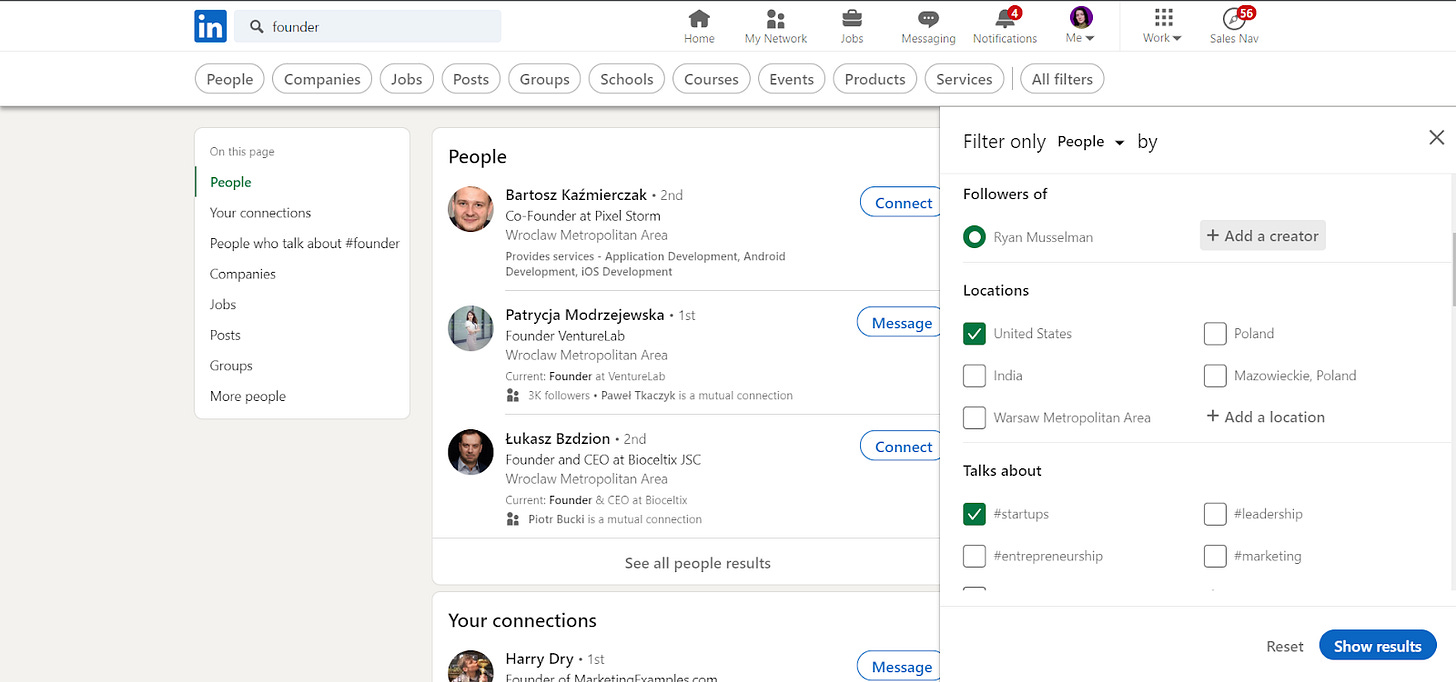Select the Courses filter pill
This screenshot has width=1456, height=682.
711,79
